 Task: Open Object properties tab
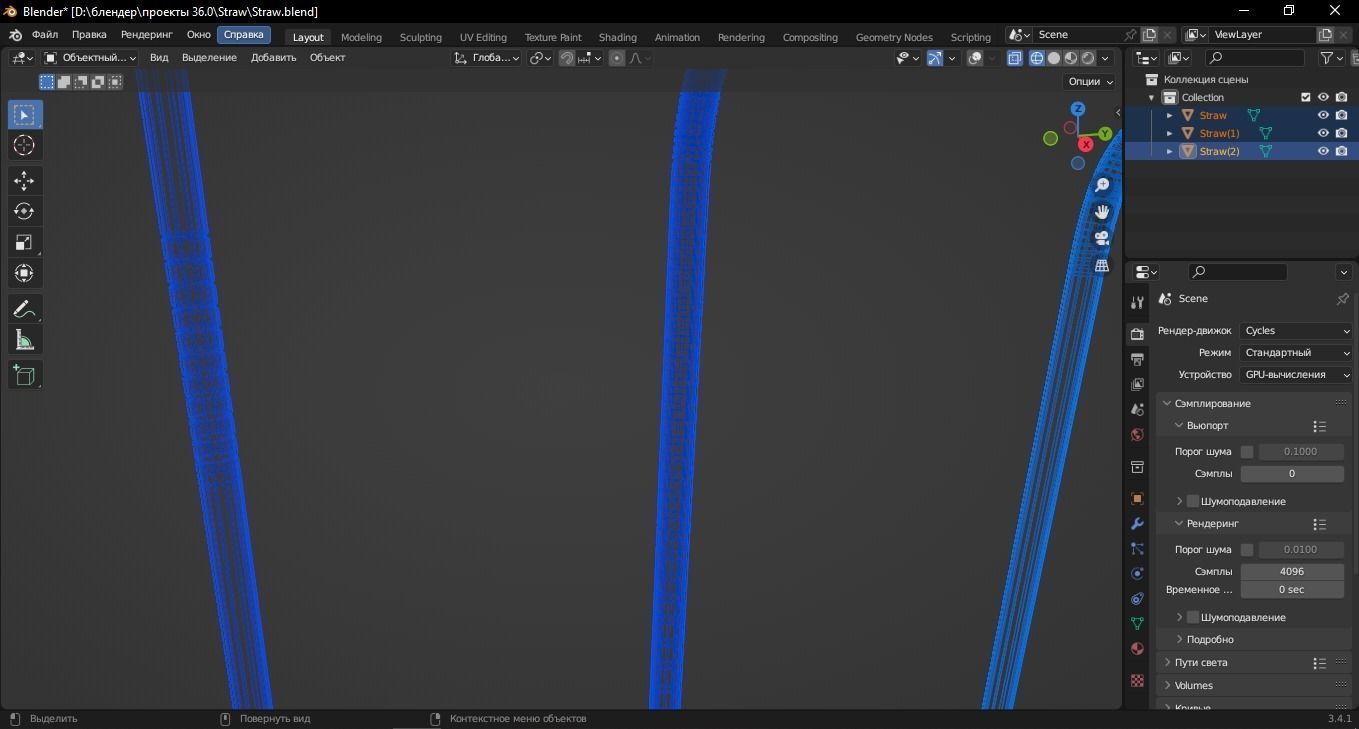tap(1137, 498)
